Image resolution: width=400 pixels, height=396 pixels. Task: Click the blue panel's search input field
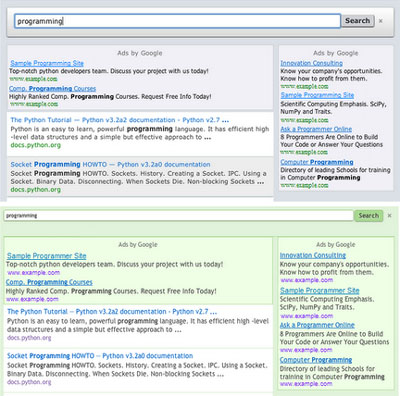point(177,21)
